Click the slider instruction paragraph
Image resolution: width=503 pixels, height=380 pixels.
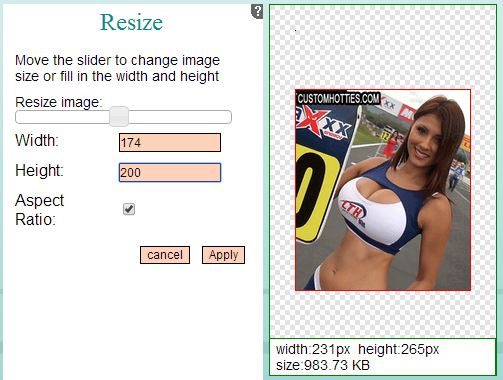click(117, 68)
